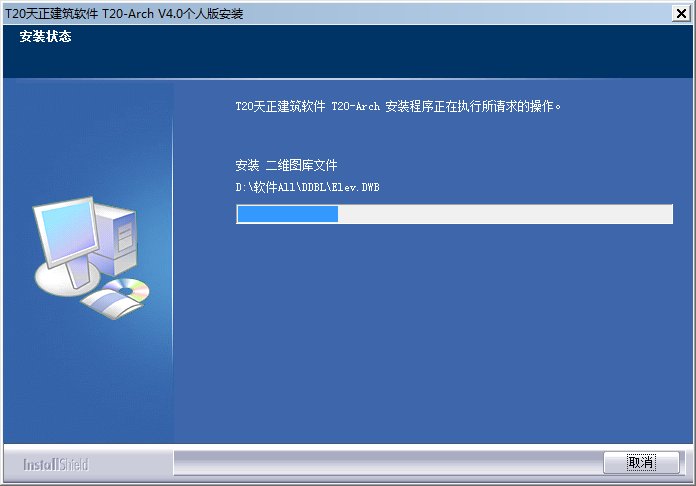Image resolution: width=696 pixels, height=486 pixels.
Task: Click the dark blue header banner area
Action: [x=348, y=51]
